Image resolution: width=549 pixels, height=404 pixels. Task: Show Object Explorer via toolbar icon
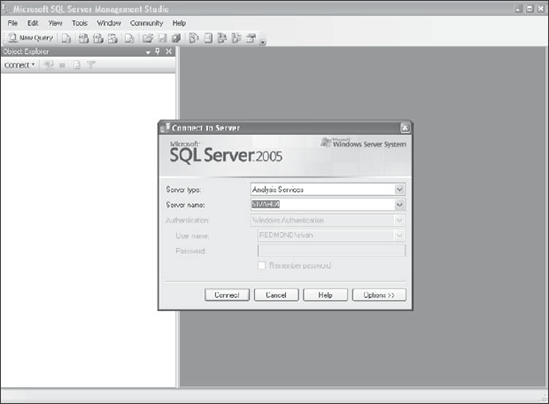pos(222,38)
